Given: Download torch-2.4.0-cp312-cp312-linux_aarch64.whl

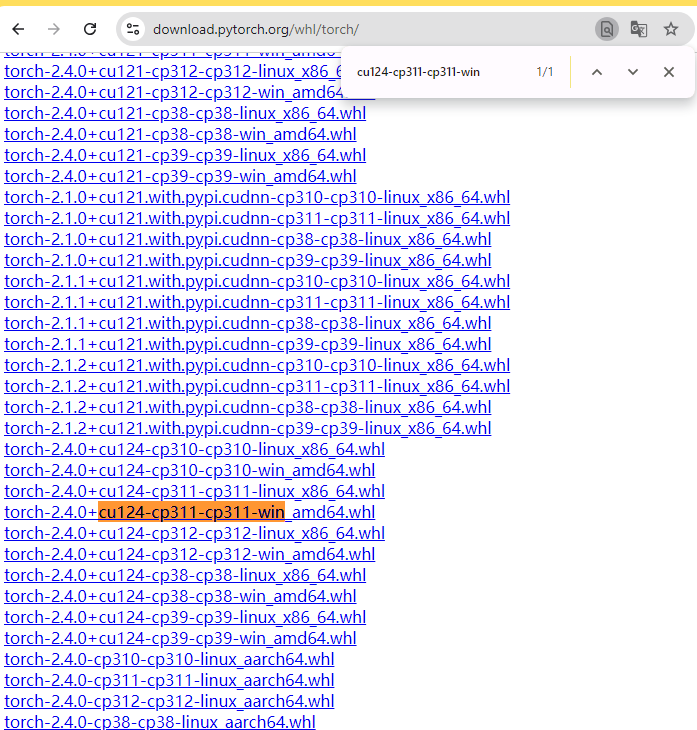Looking at the screenshot, I should [169, 701].
